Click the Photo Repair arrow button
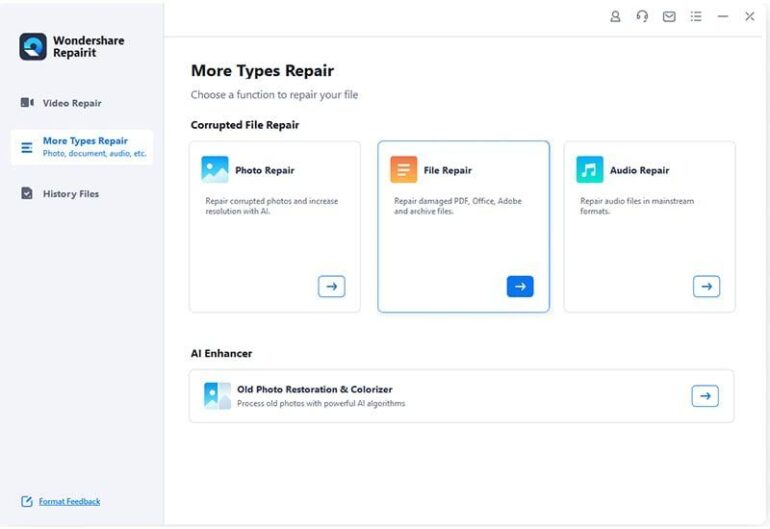Image resolution: width=770 pixels, height=529 pixels. (x=331, y=286)
